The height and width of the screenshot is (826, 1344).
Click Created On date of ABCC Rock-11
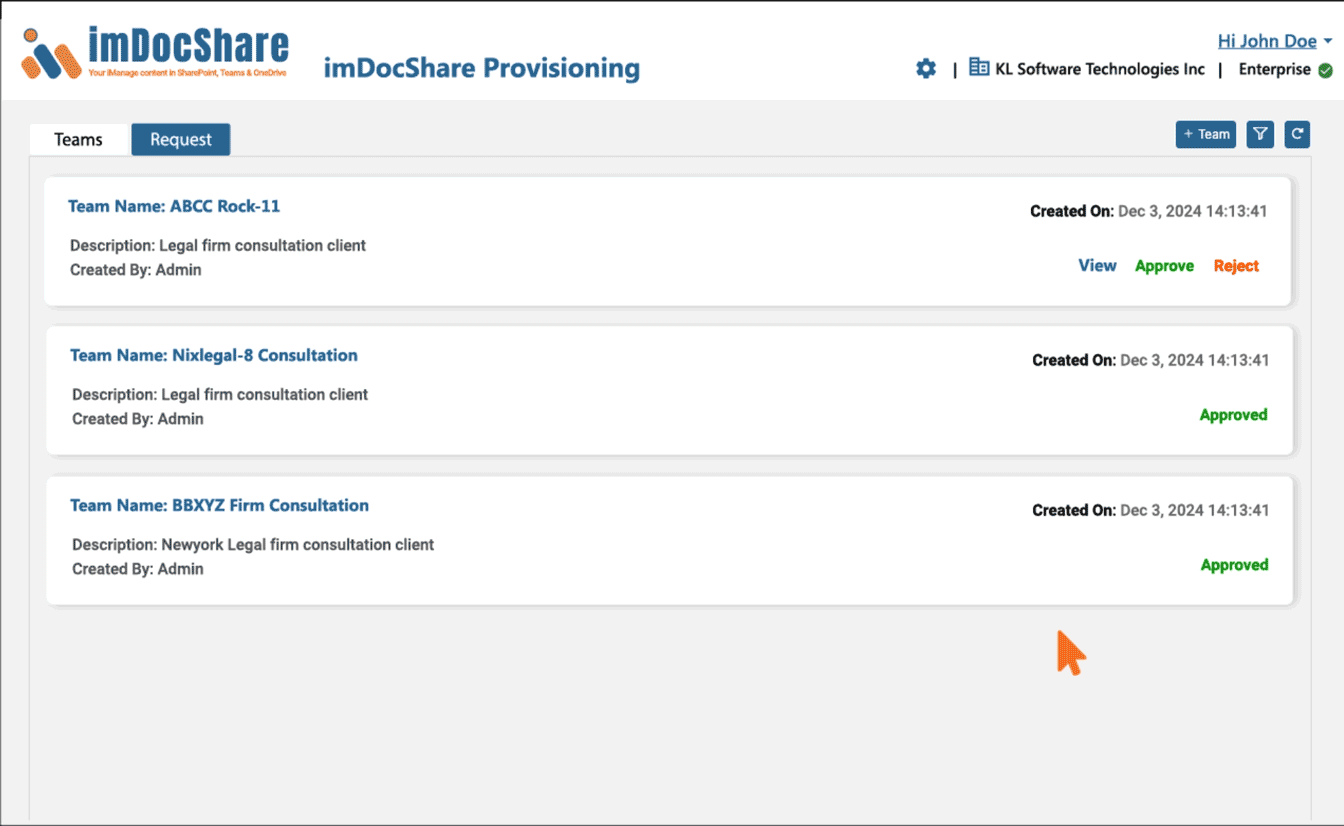pyautogui.click(x=1149, y=211)
